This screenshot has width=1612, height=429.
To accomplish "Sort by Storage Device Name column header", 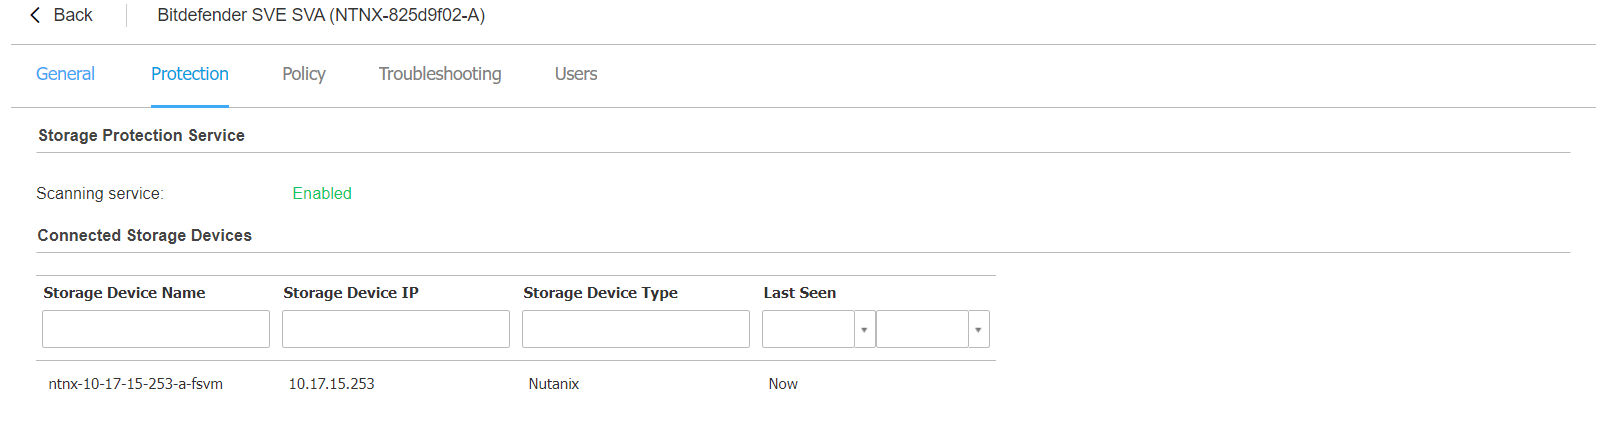I will pos(124,293).
